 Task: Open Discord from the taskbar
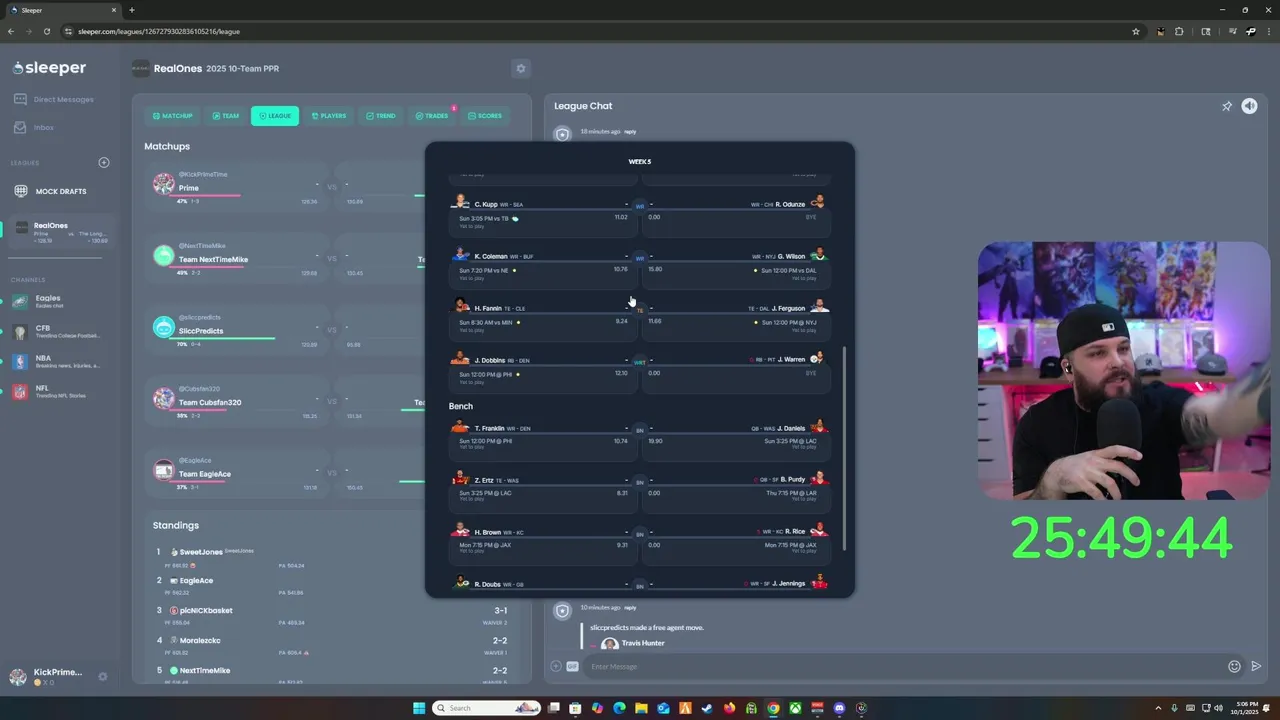point(839,708)
